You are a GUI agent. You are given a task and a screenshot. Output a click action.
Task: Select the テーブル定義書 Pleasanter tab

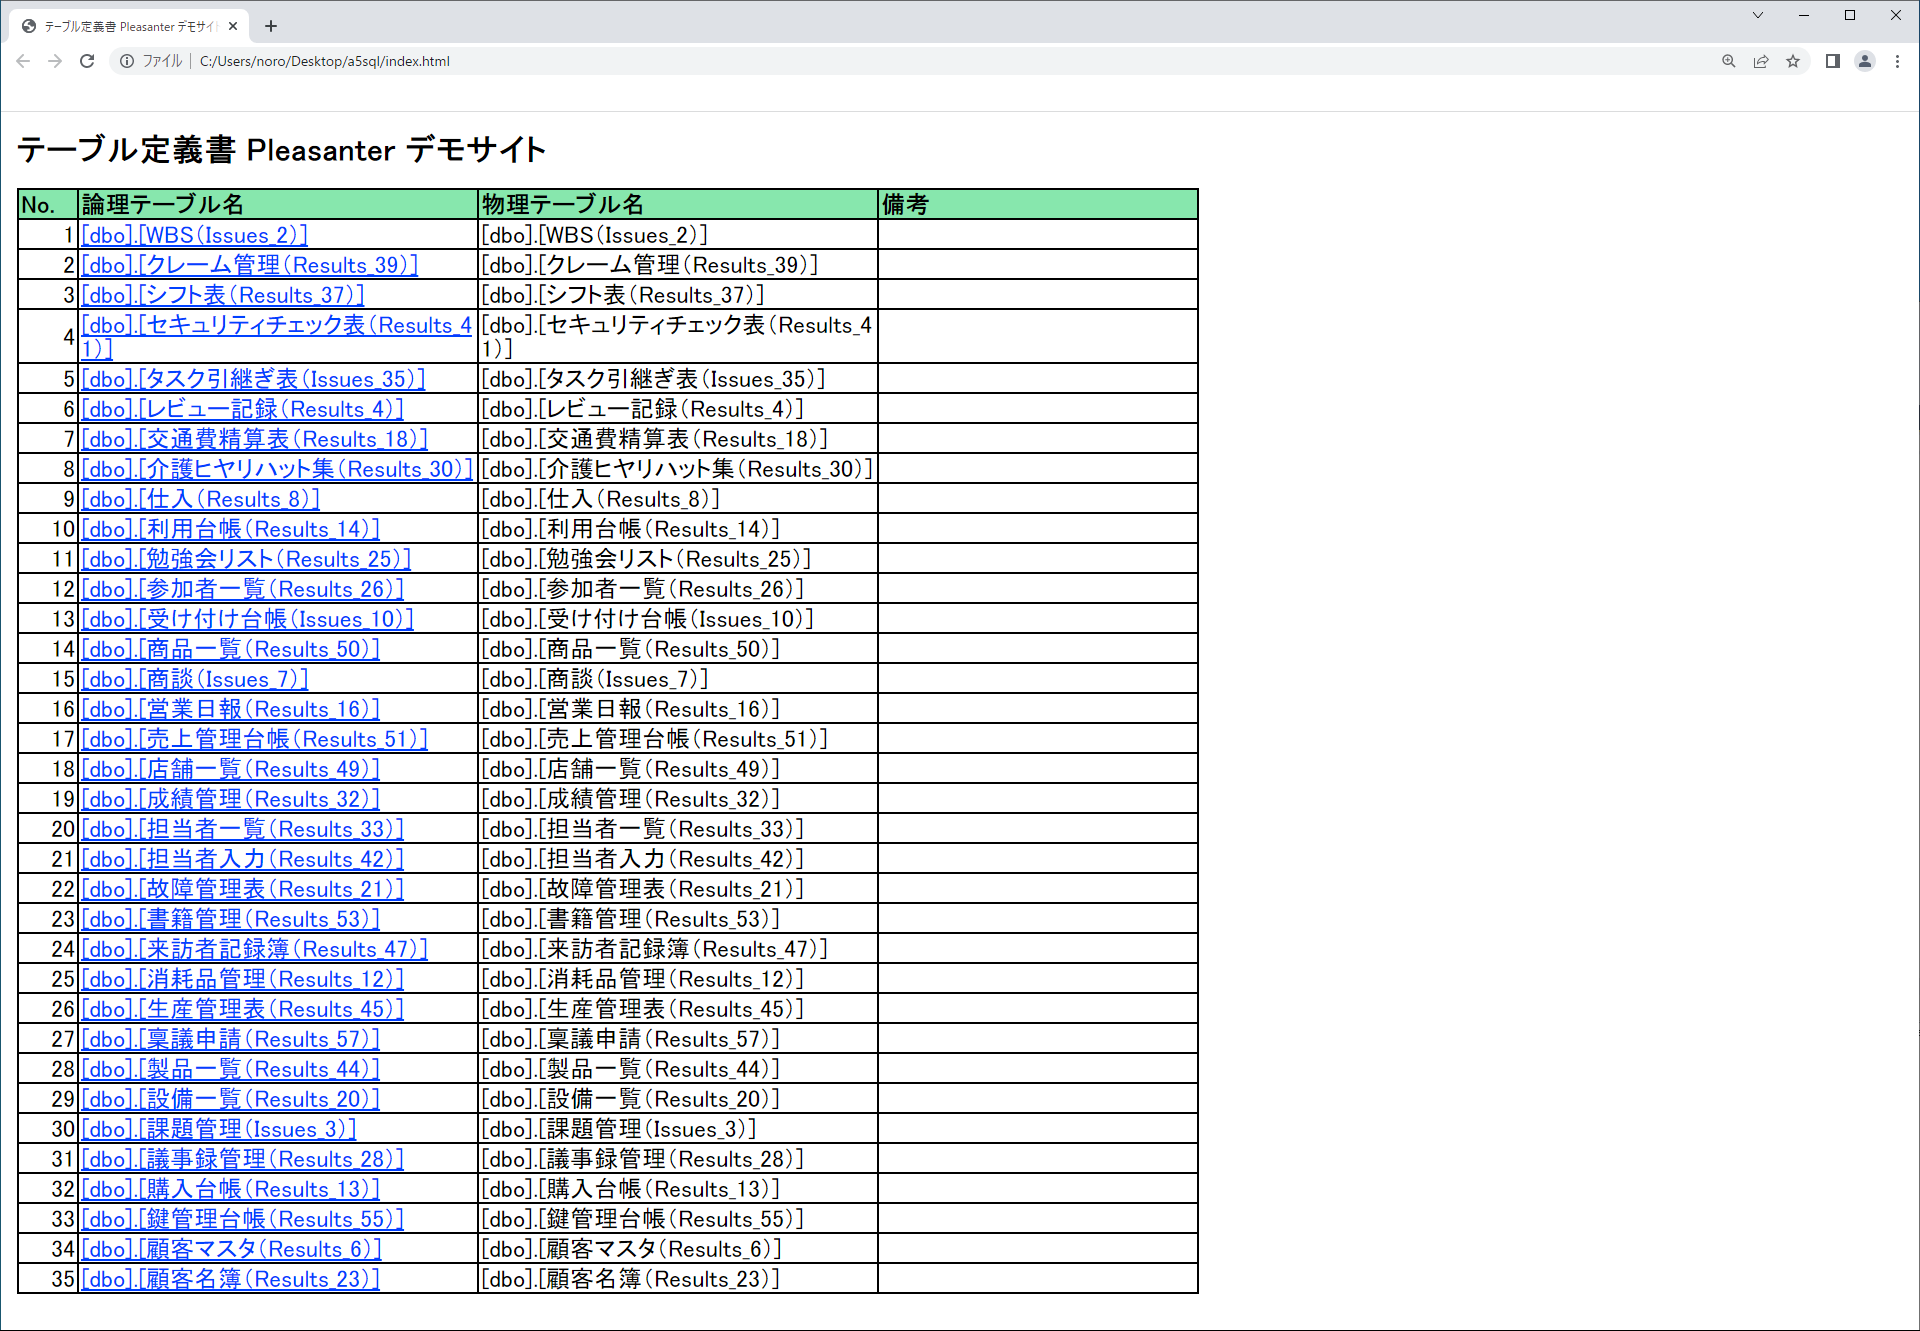125,26
